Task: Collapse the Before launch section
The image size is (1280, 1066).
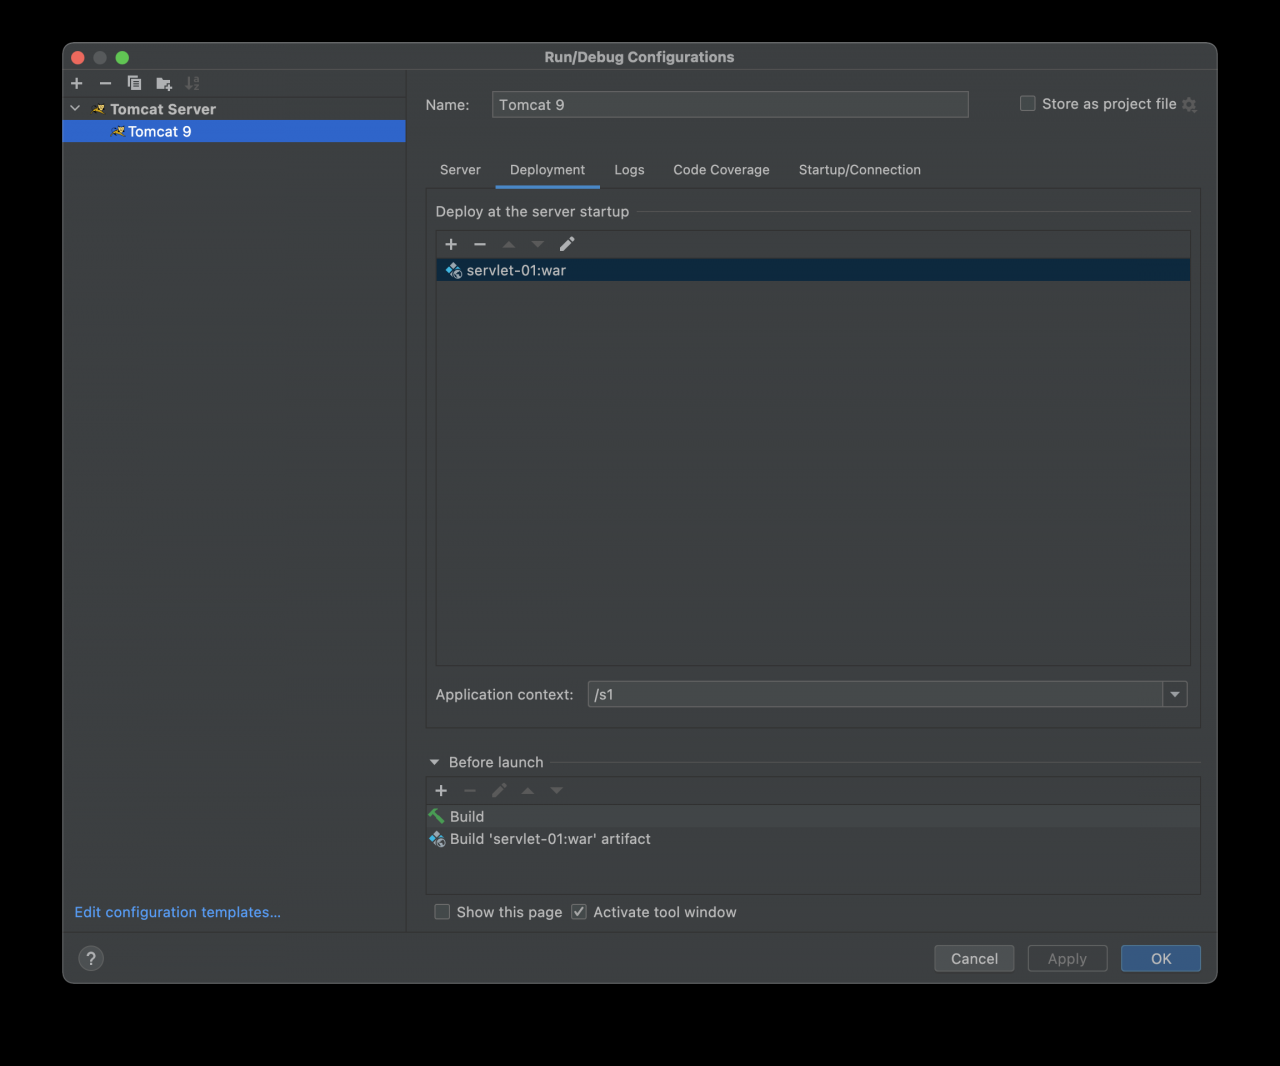Action: click(434, 762)
